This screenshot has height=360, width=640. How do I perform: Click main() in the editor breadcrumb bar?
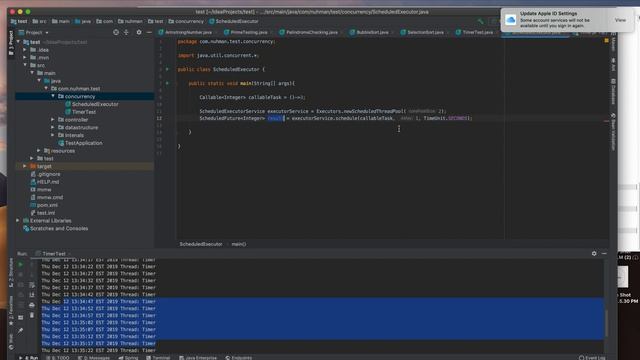239,244
